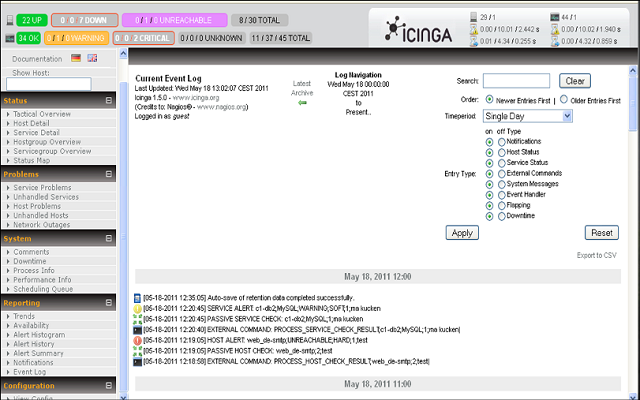Click the British flag documentation icon
640x400 pixels.
pyautogui.click(x=92, y=58)
